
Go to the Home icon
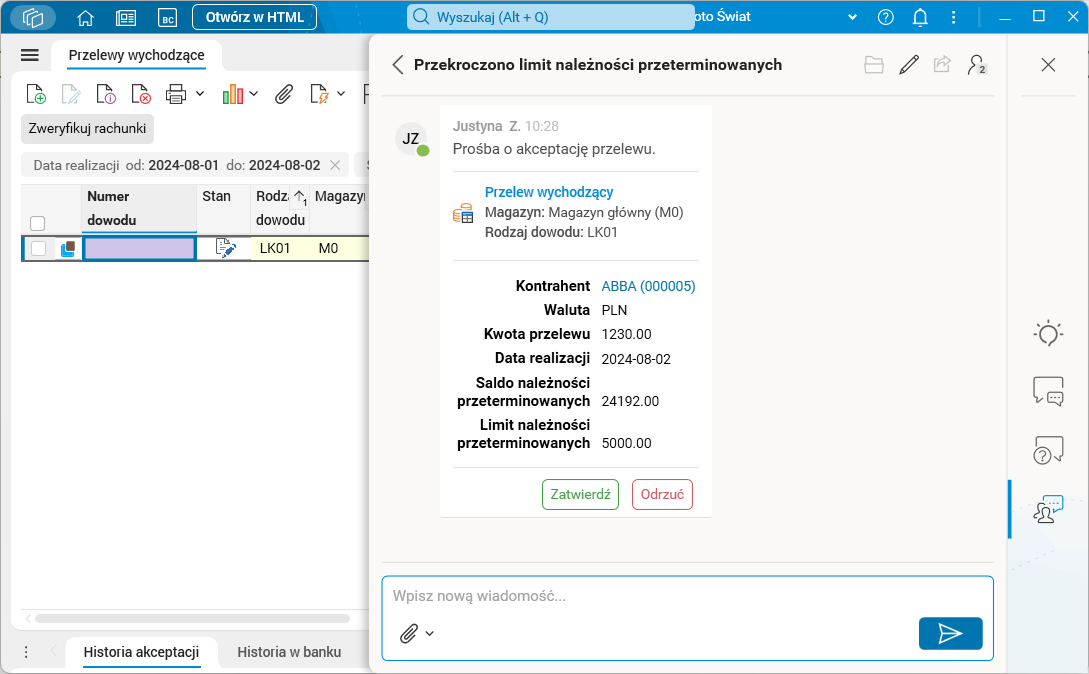(85, 17)
